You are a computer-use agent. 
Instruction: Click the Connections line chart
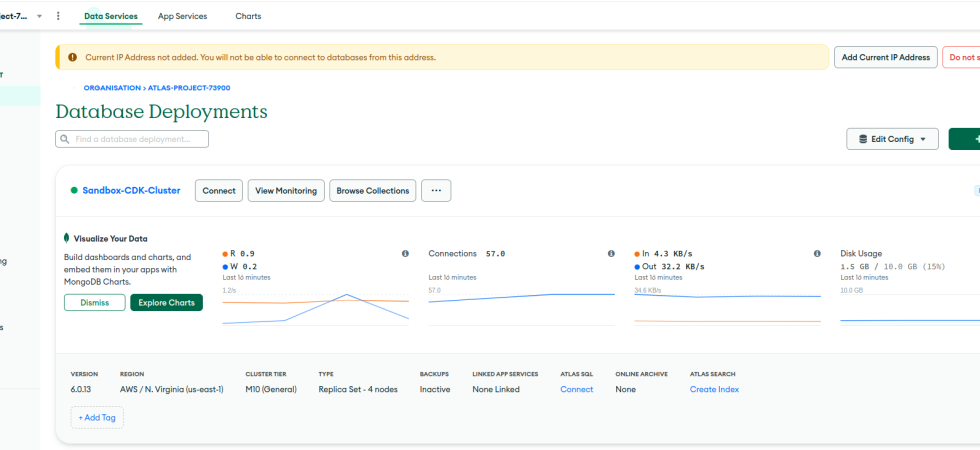521,308
